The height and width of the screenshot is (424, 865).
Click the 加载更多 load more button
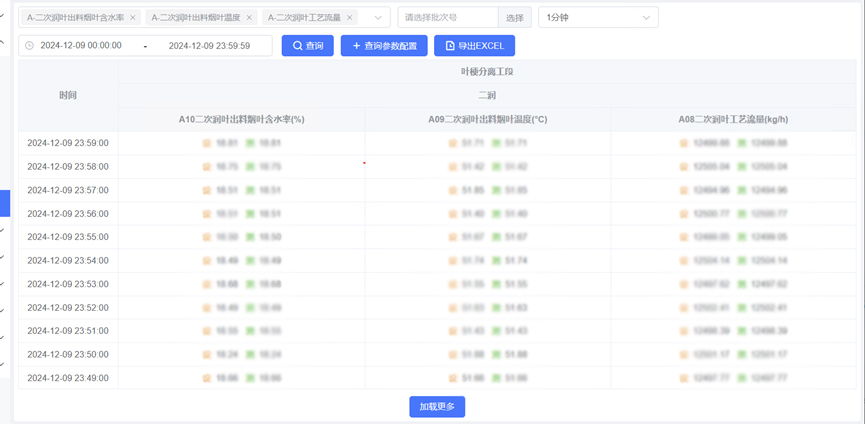pyautogui.click(x=437, y=407)
